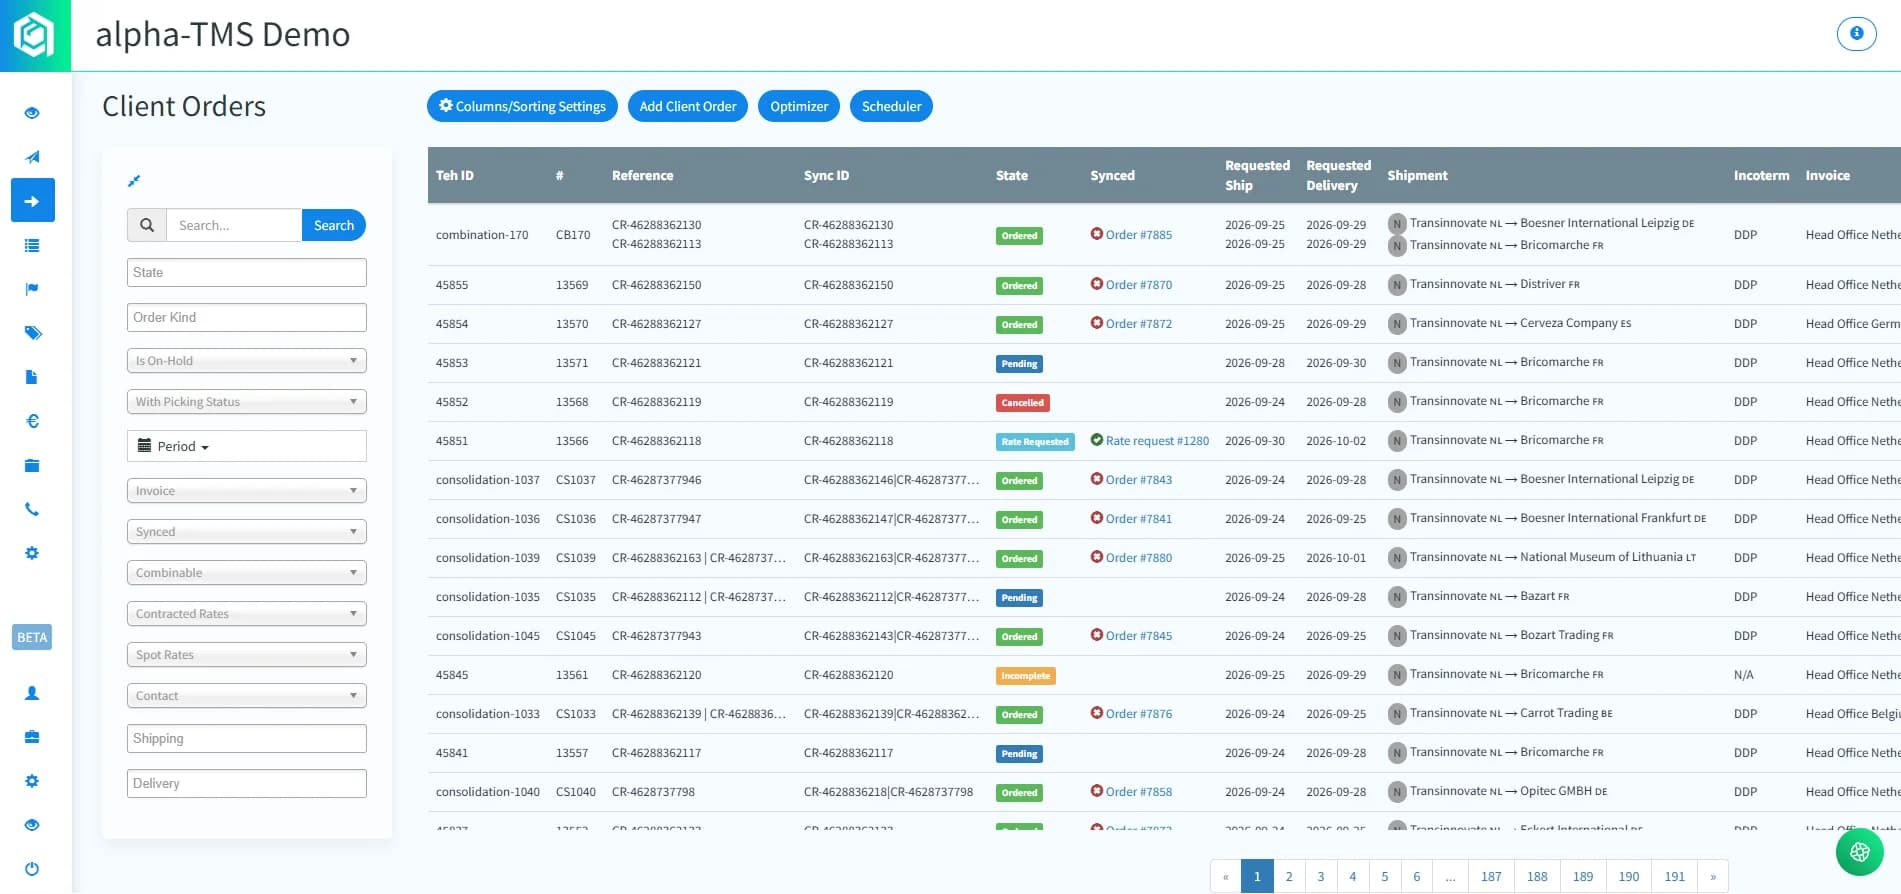
Task: Click the pin icon in filter panel
Action: pos(134,181)
